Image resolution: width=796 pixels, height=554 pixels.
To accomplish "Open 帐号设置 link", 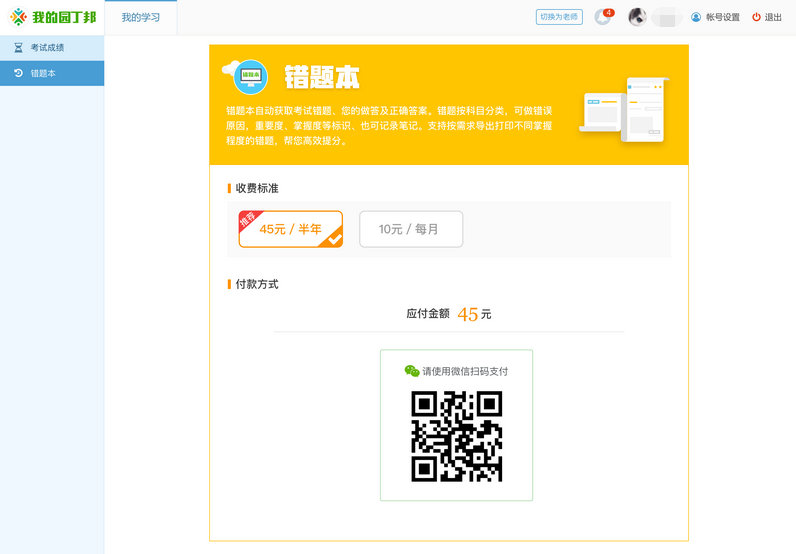I will pyautogui.click(x=722, y=17).
